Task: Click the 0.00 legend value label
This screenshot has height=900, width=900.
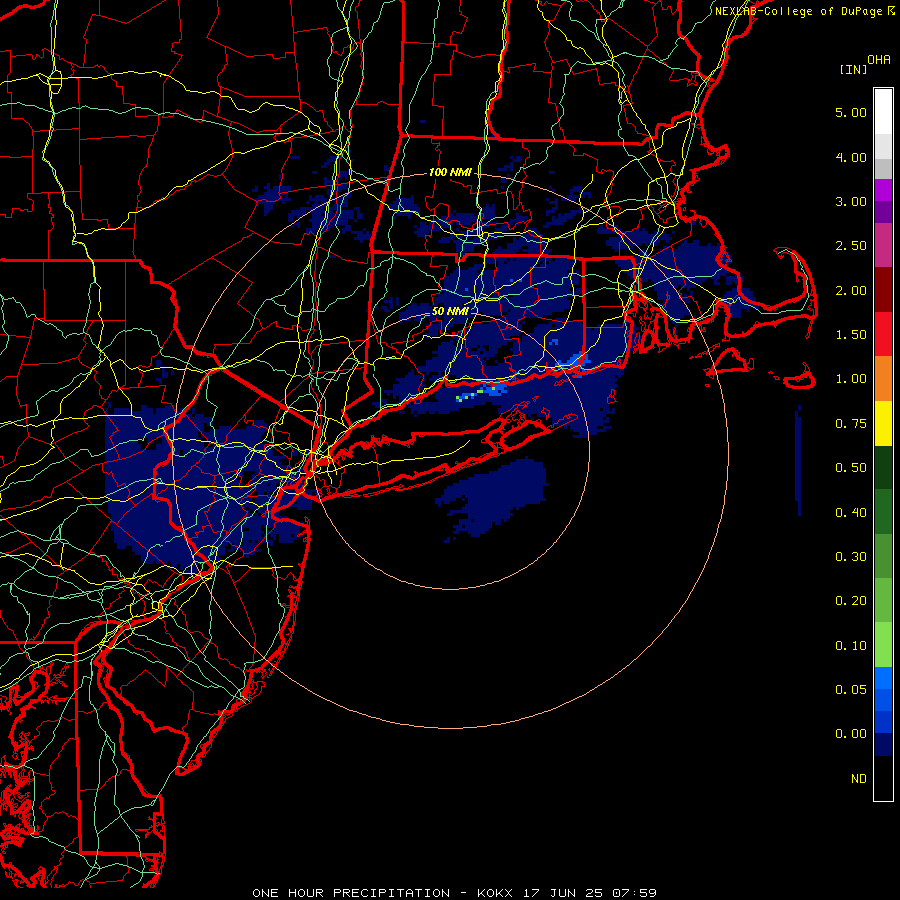Action: 851,734
